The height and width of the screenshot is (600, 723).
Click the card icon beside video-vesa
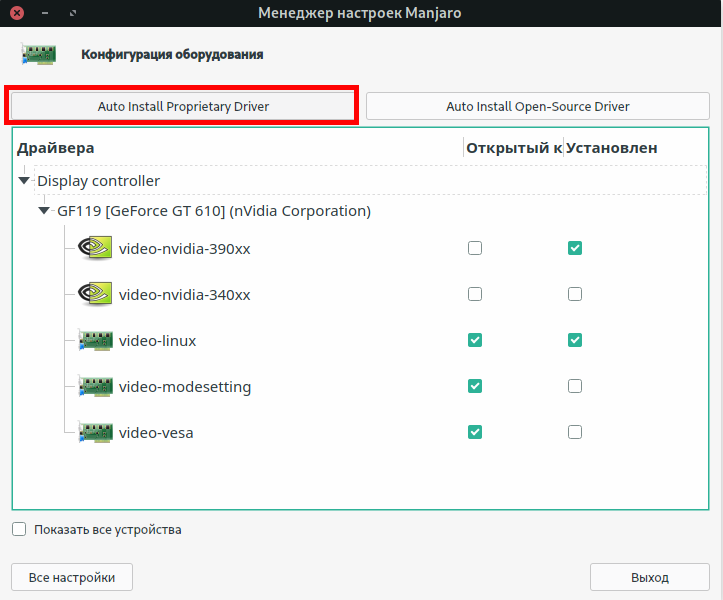pos(95,433)
